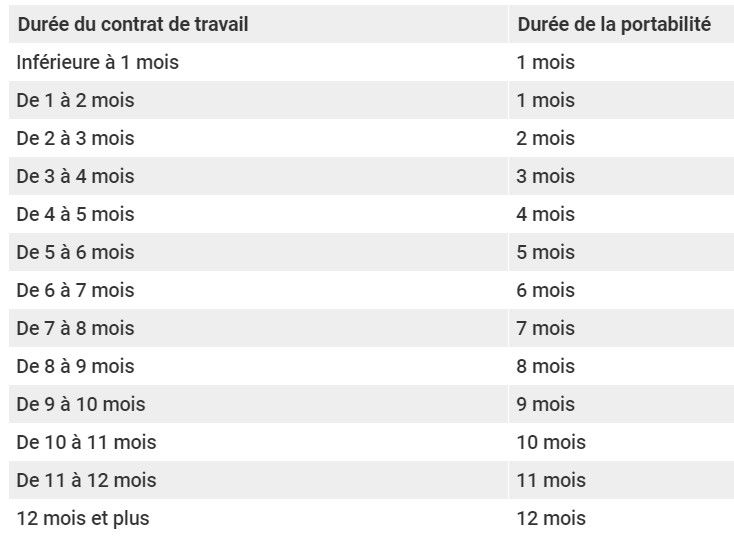The image size is (734, 545).
Task: Click the "De 11 à 12 mois" cell
Action: pos(86,481)
